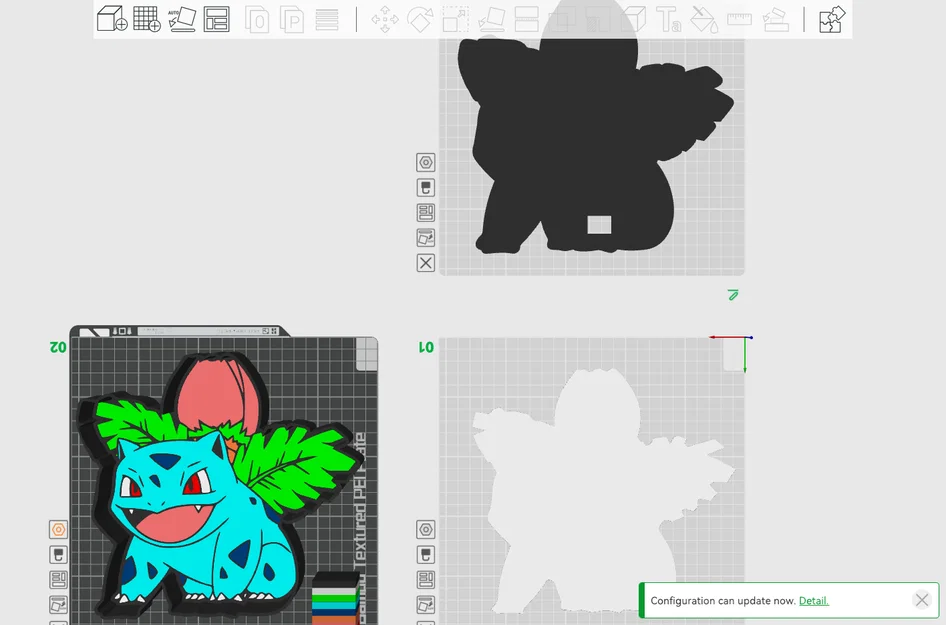Activate the Cut tool
946x625 pixels.
coord(526,19)
